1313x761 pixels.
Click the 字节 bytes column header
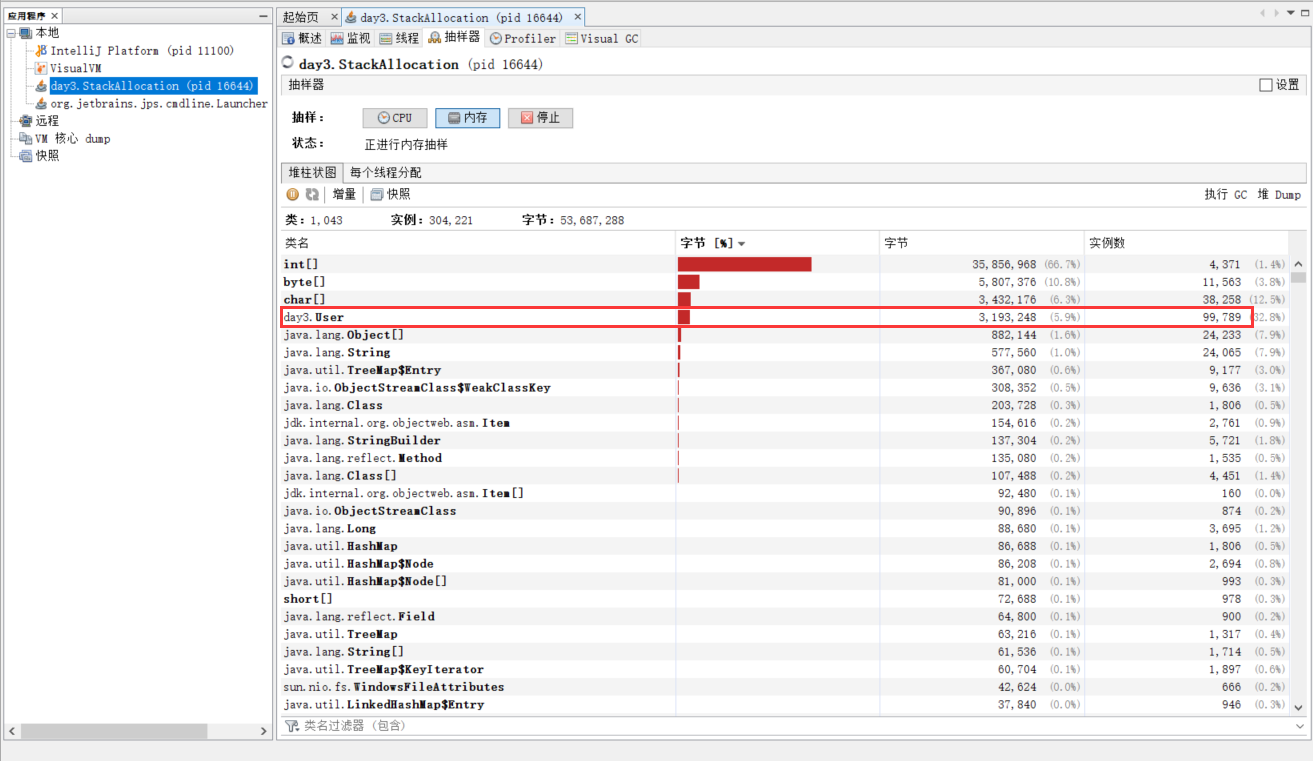point(981,243)
